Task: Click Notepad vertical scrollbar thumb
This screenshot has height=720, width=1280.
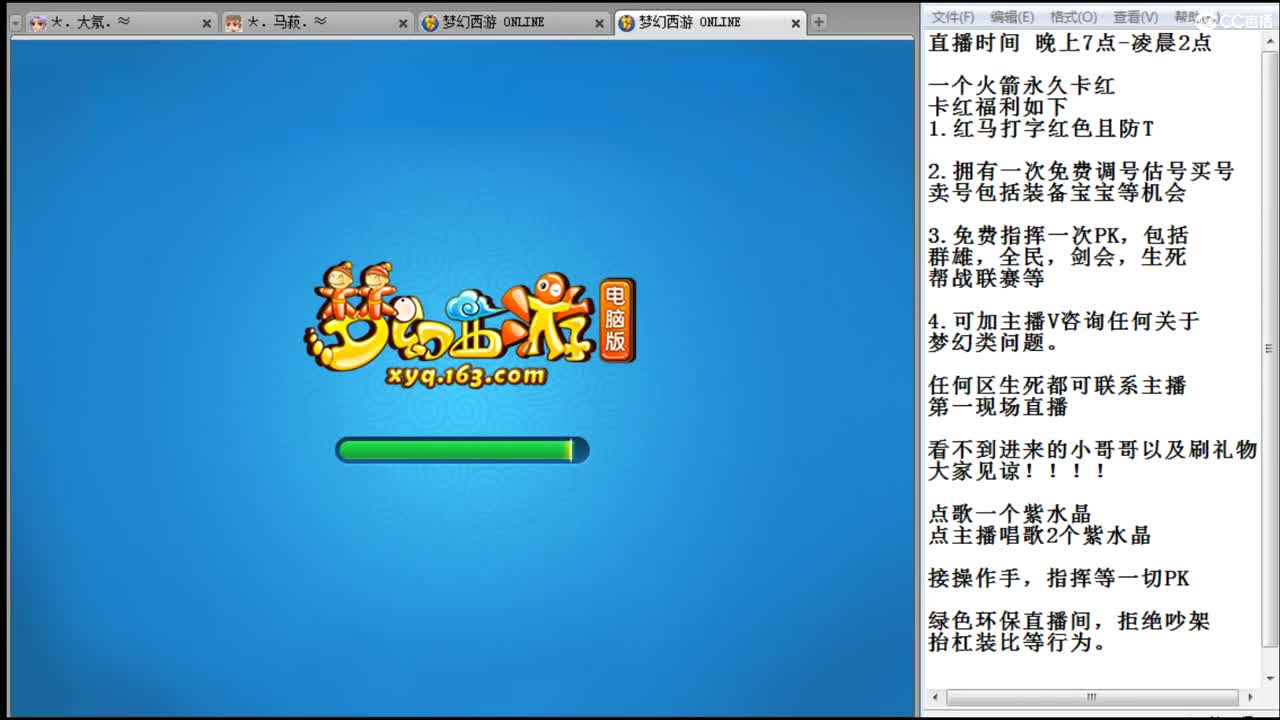Action: click(x=1269, y=349)
